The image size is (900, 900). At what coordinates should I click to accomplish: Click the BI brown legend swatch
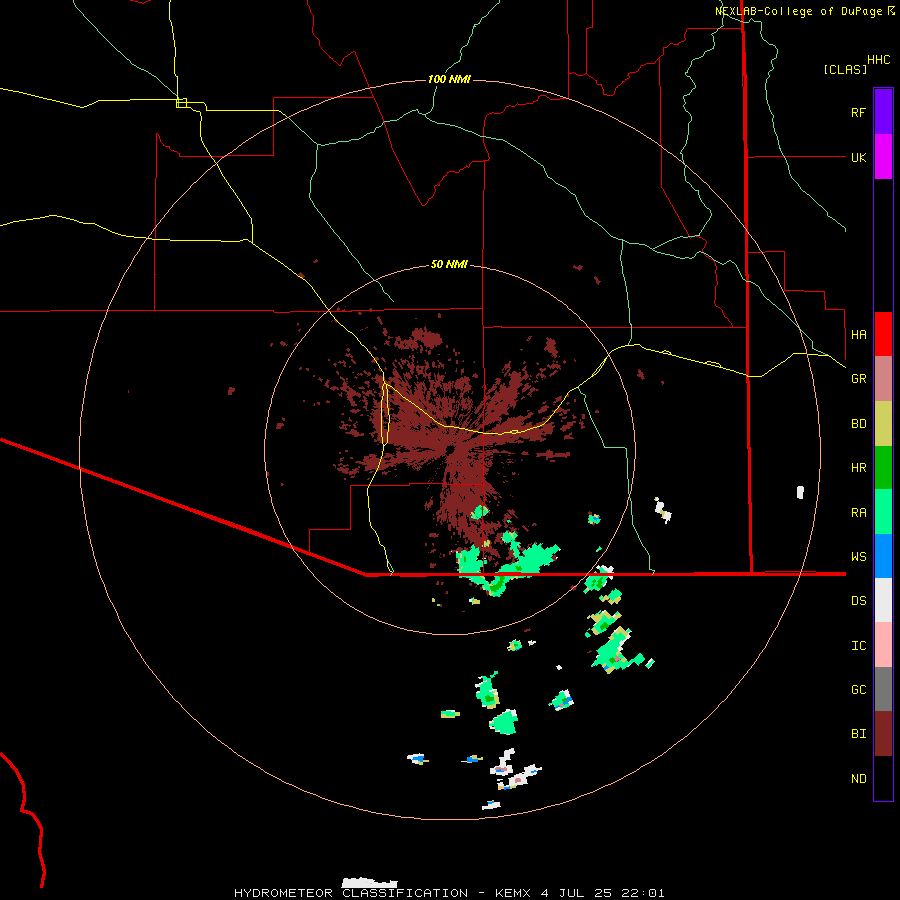pyautogui.click(x=883, y=734)
